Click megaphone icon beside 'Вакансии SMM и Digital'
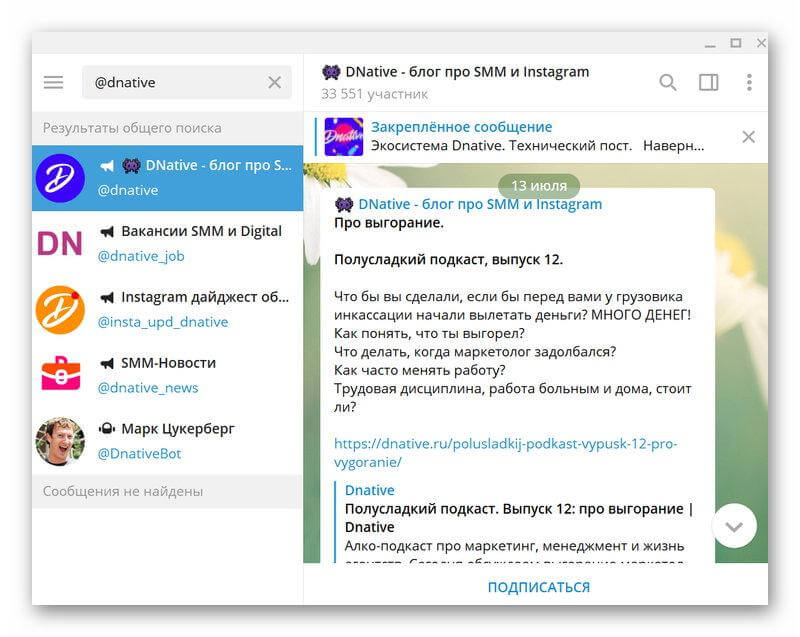The image size is (800, 637). 107,232
